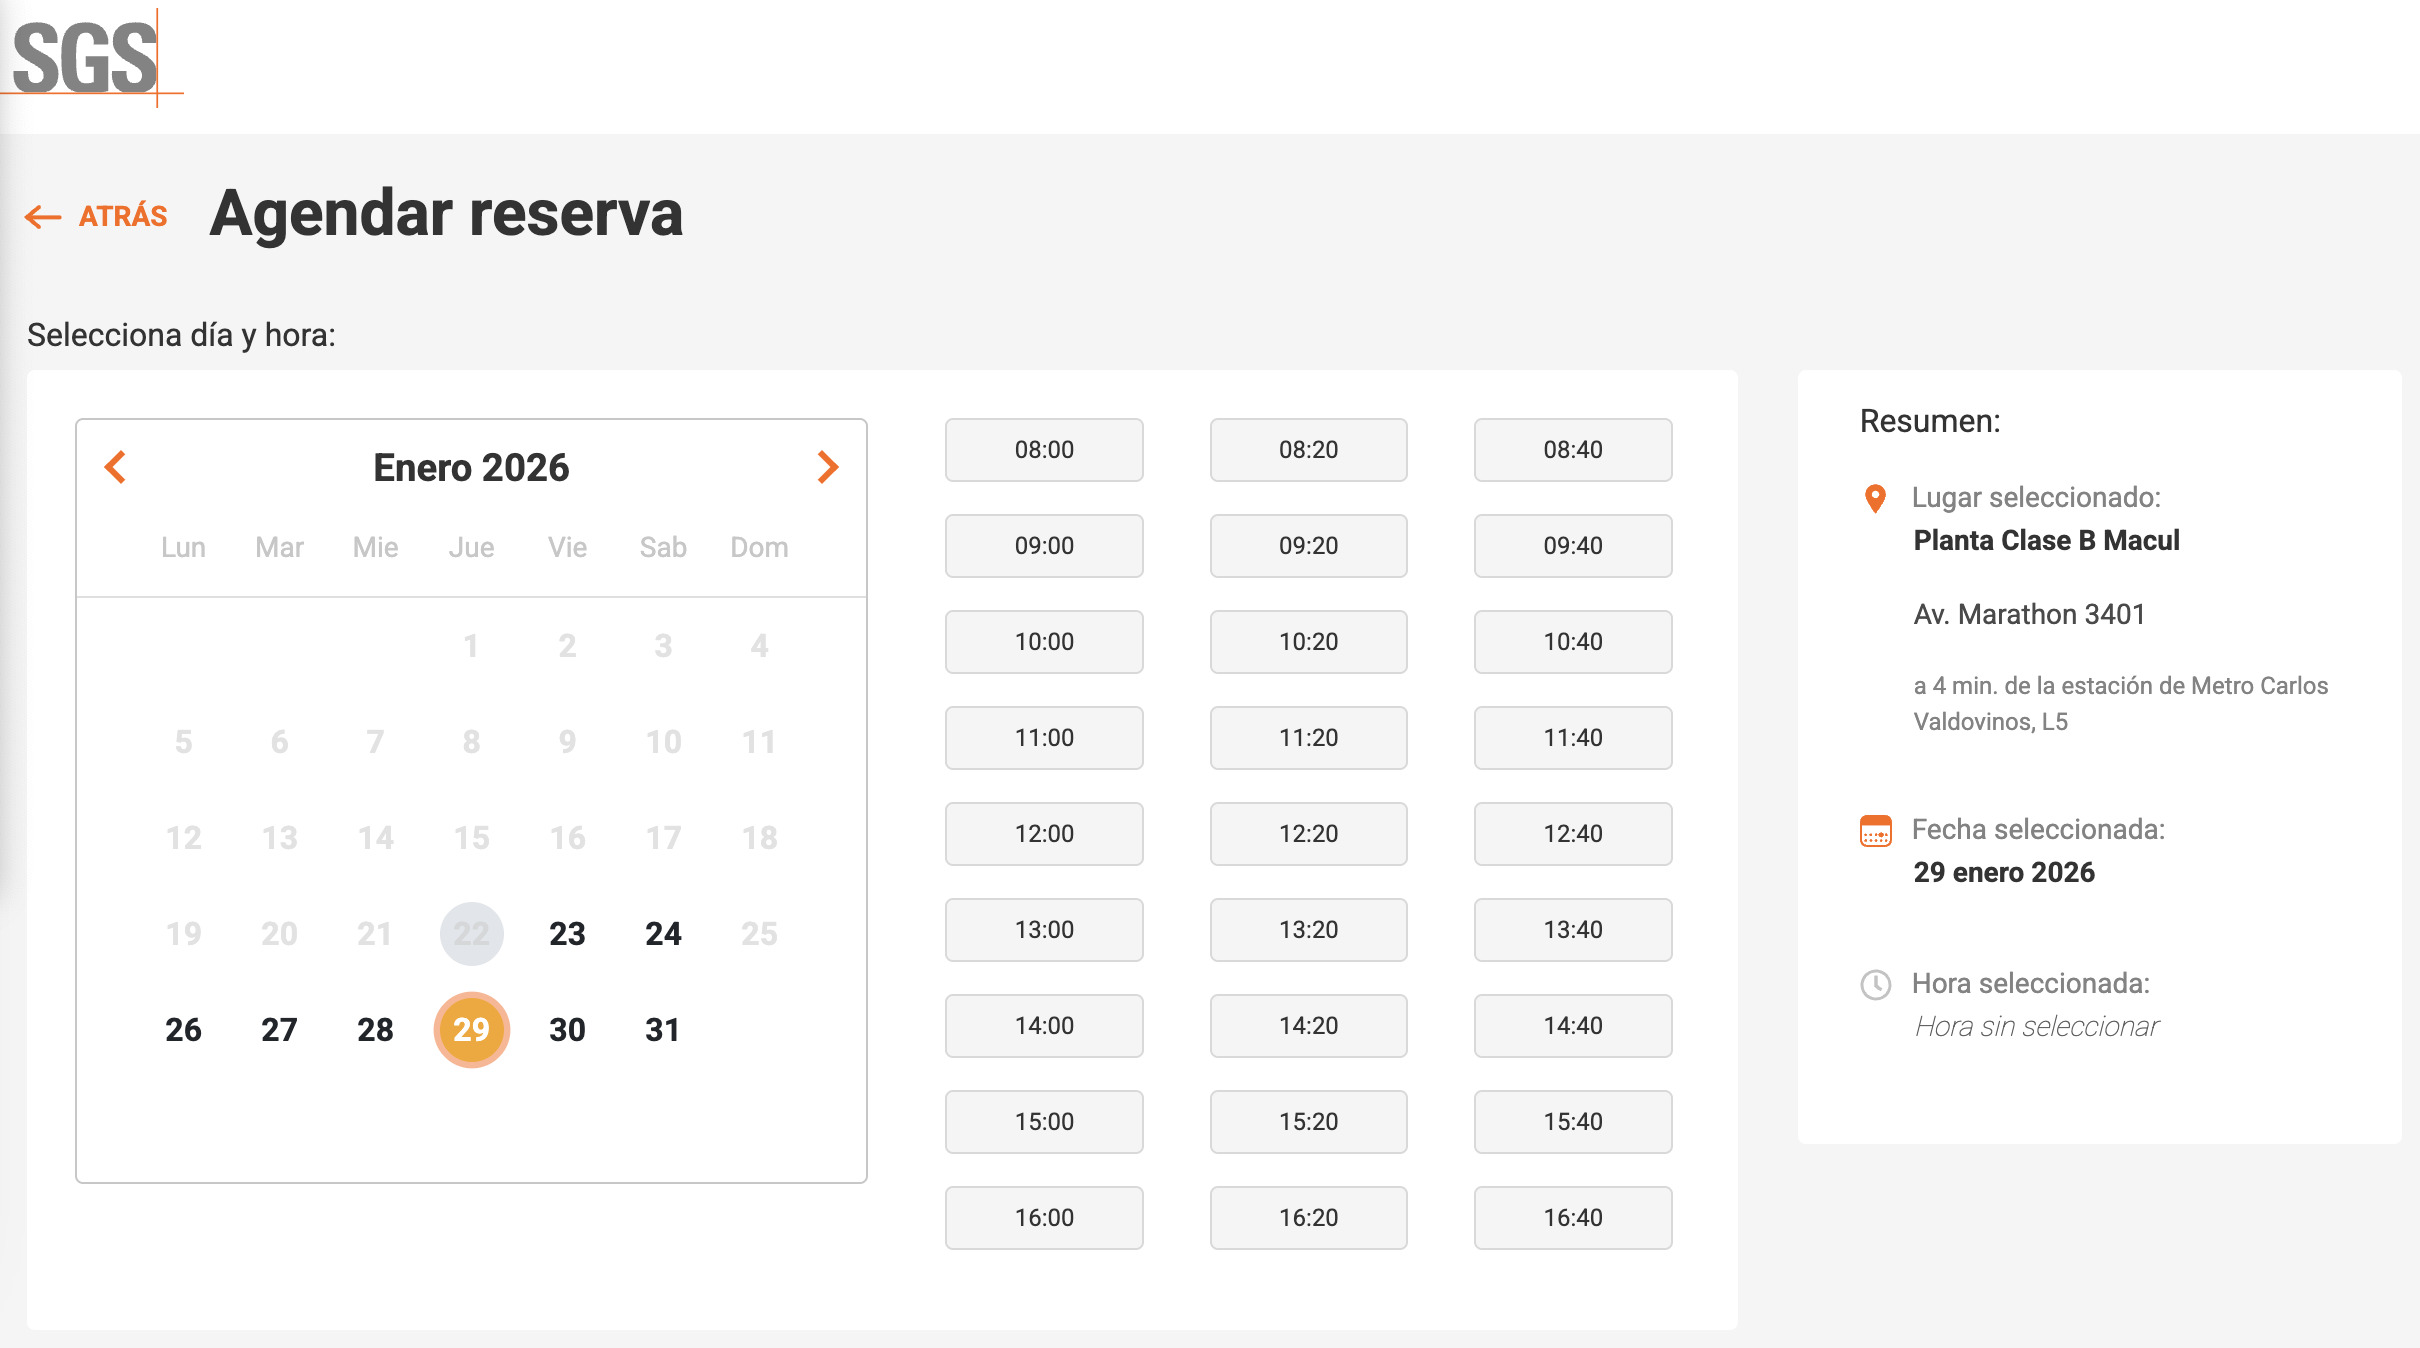The height and width of the screenshot is (1348, 2420).
Task: Click the ATRÁS link
Action: [x=122, y=216]
